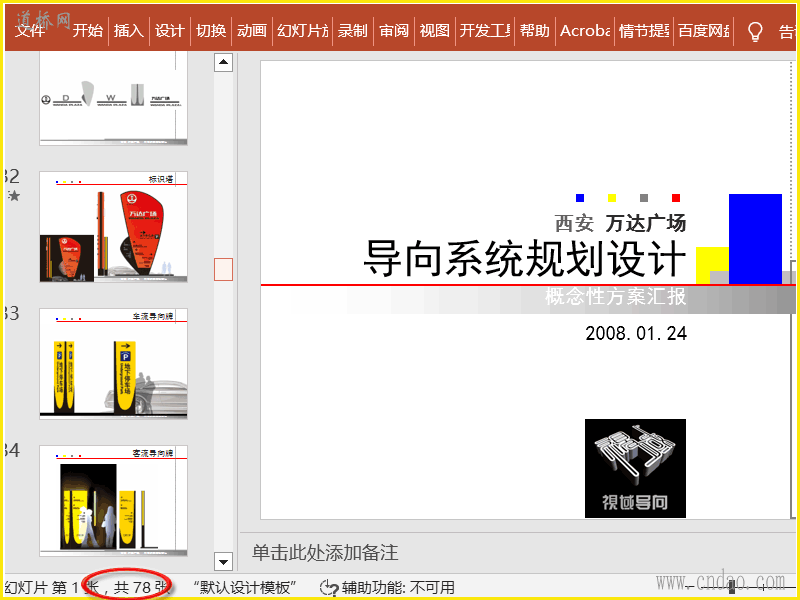Select the 录制 recording tab
This screenshot has width=800, height=600.
pyautogui.click(x=353, y=31)
